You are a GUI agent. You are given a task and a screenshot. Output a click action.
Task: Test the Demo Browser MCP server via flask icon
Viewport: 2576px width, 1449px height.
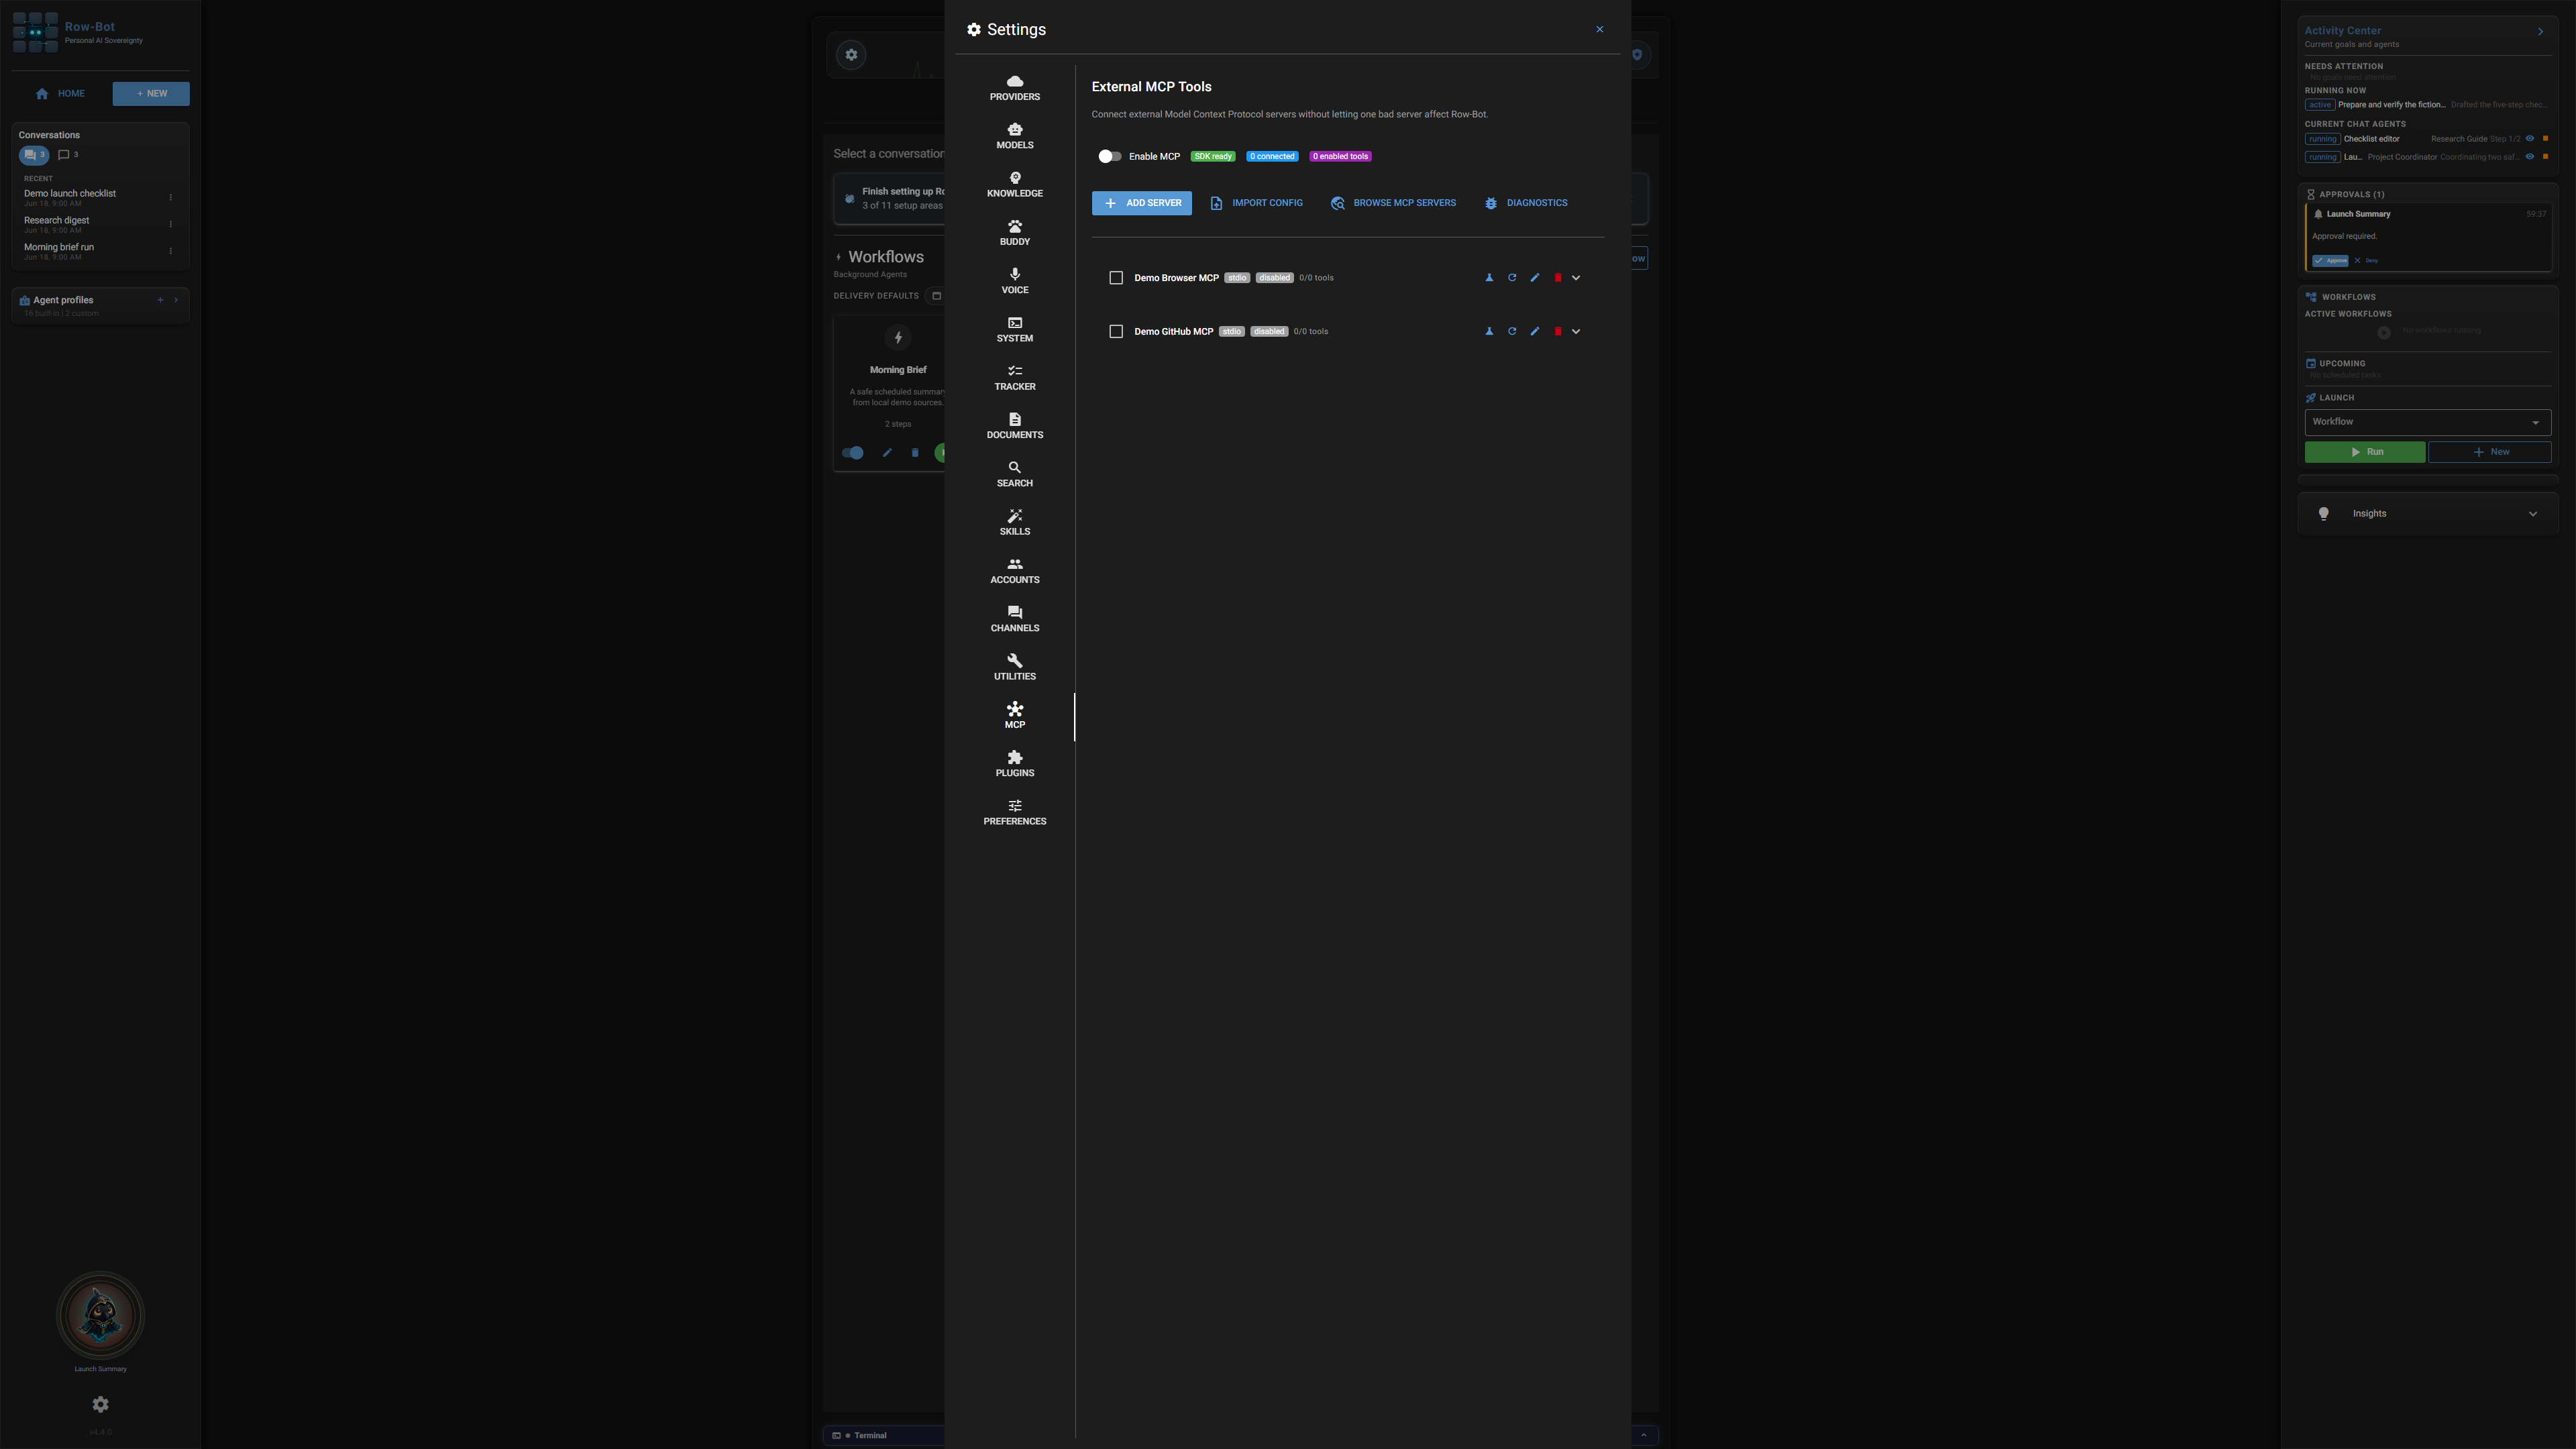click(x=1489, y=278)
